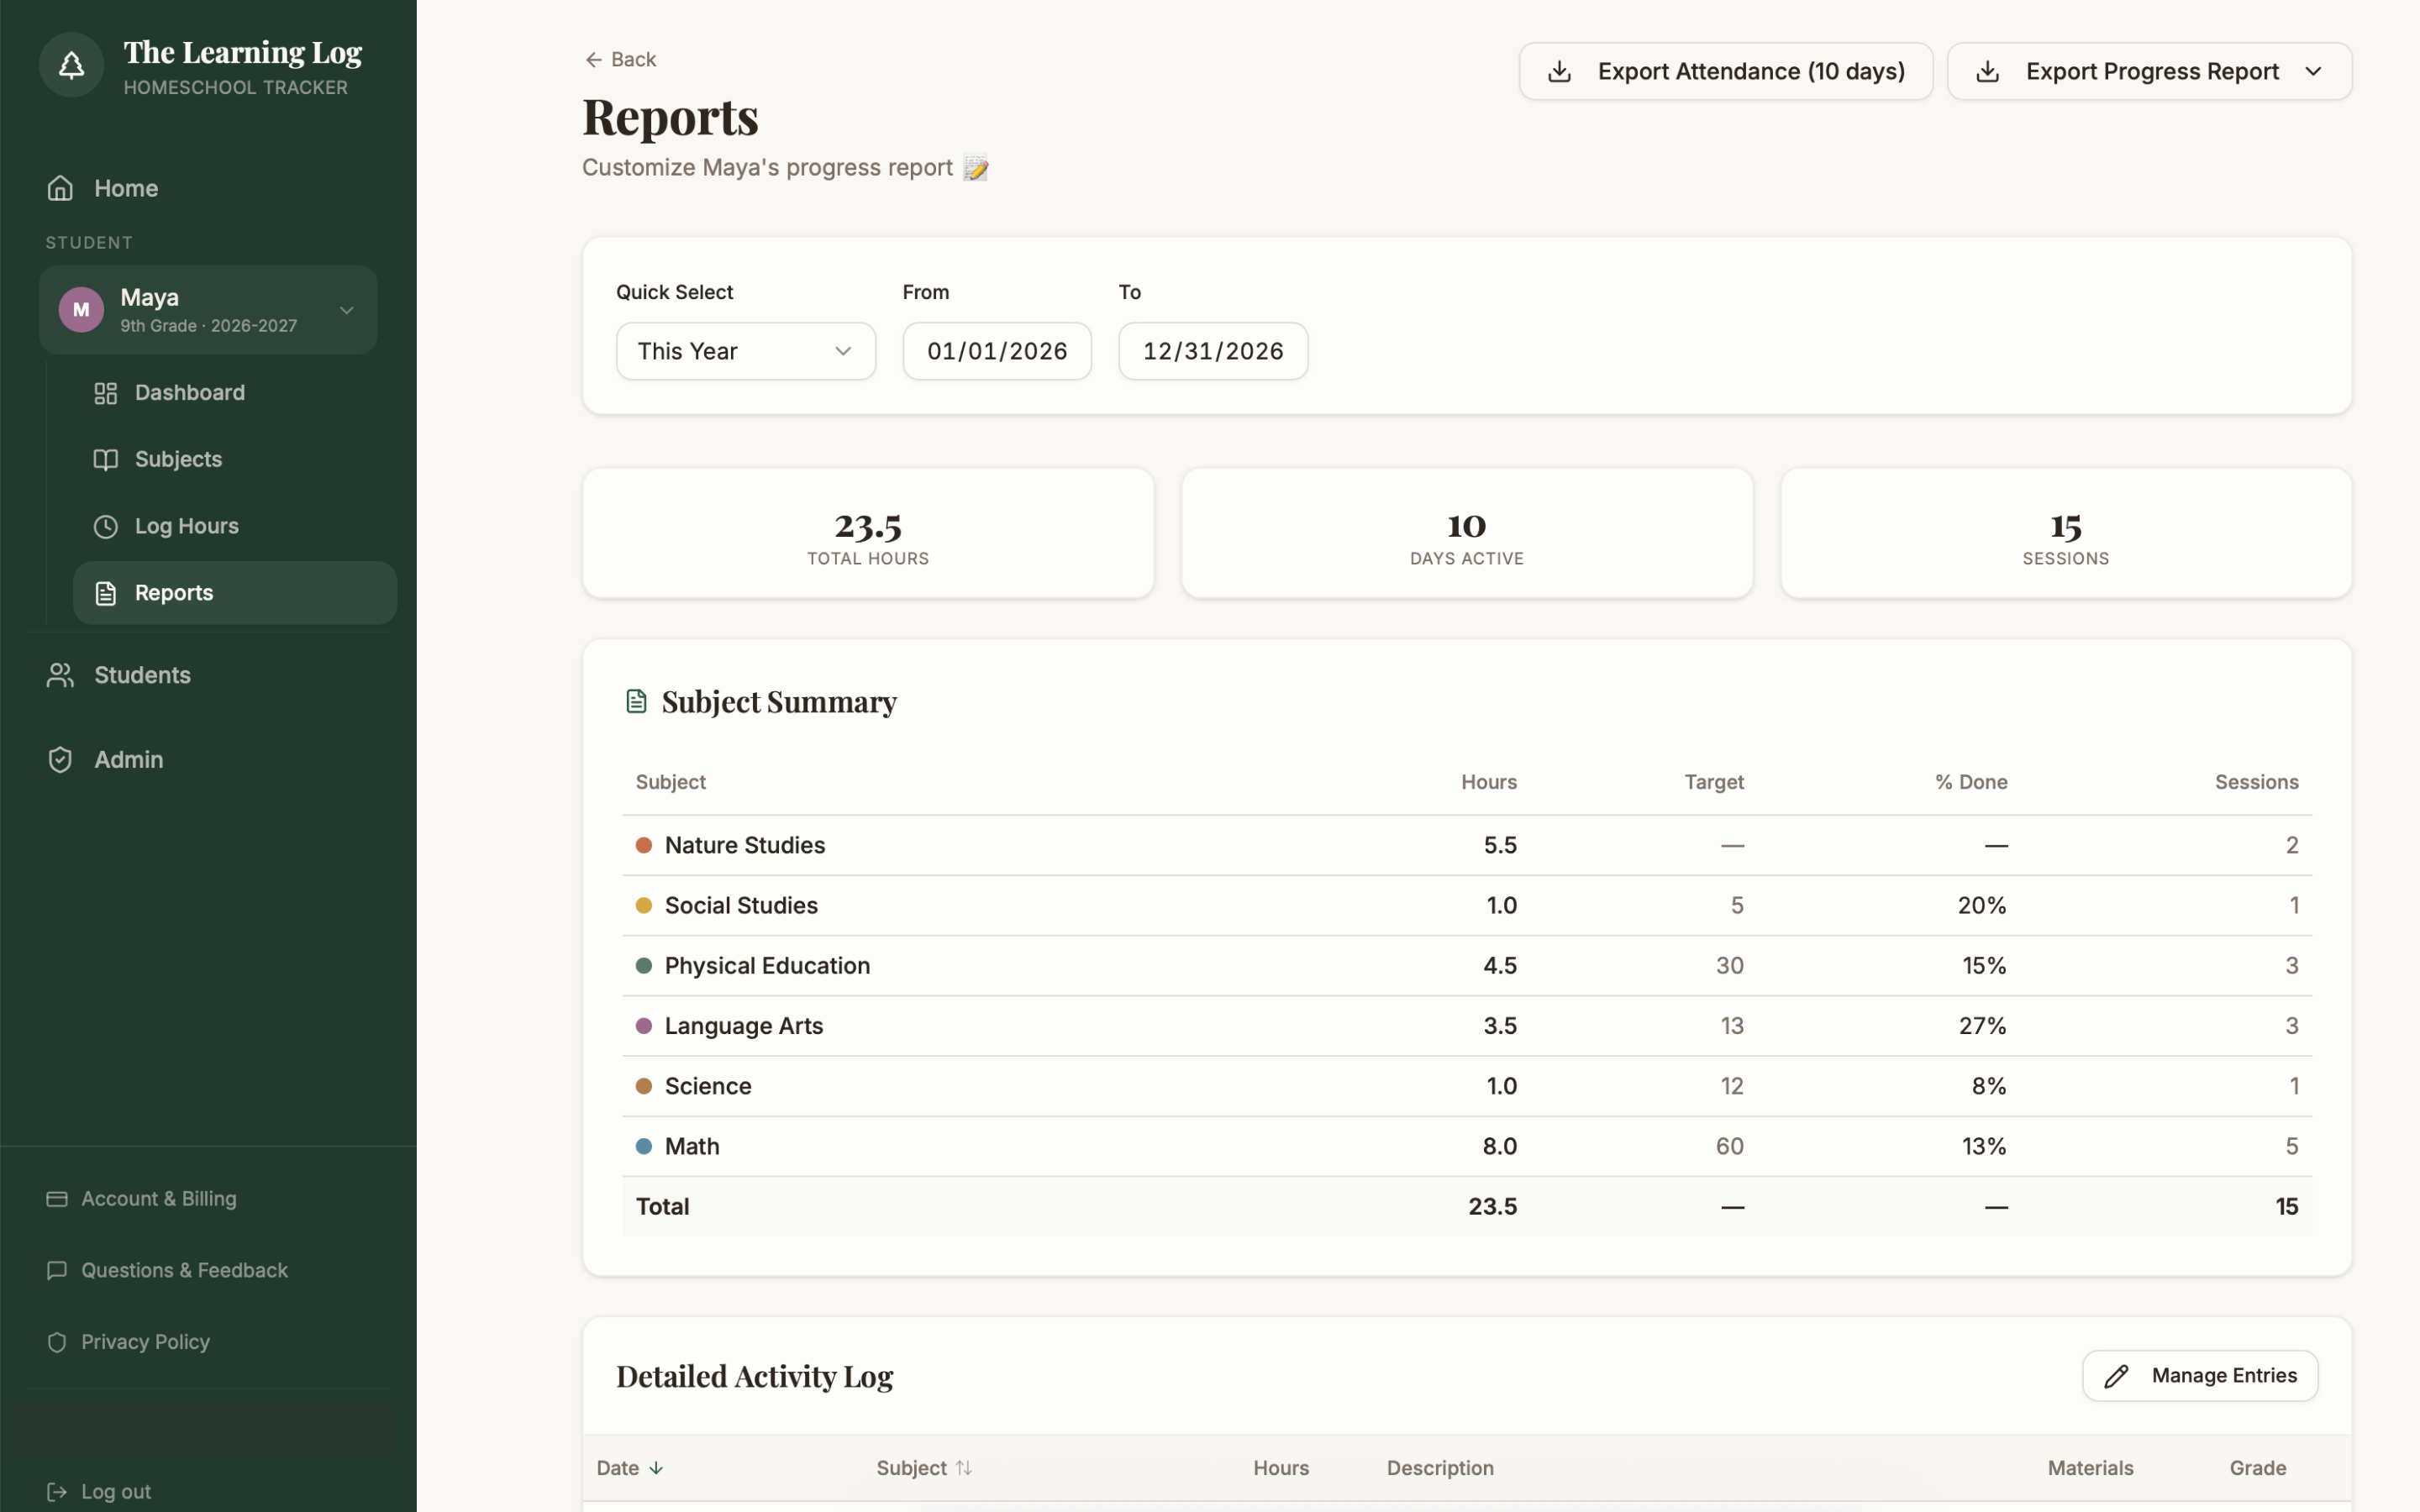Click the Dashboard grid icon

click(x=106, y=393)
